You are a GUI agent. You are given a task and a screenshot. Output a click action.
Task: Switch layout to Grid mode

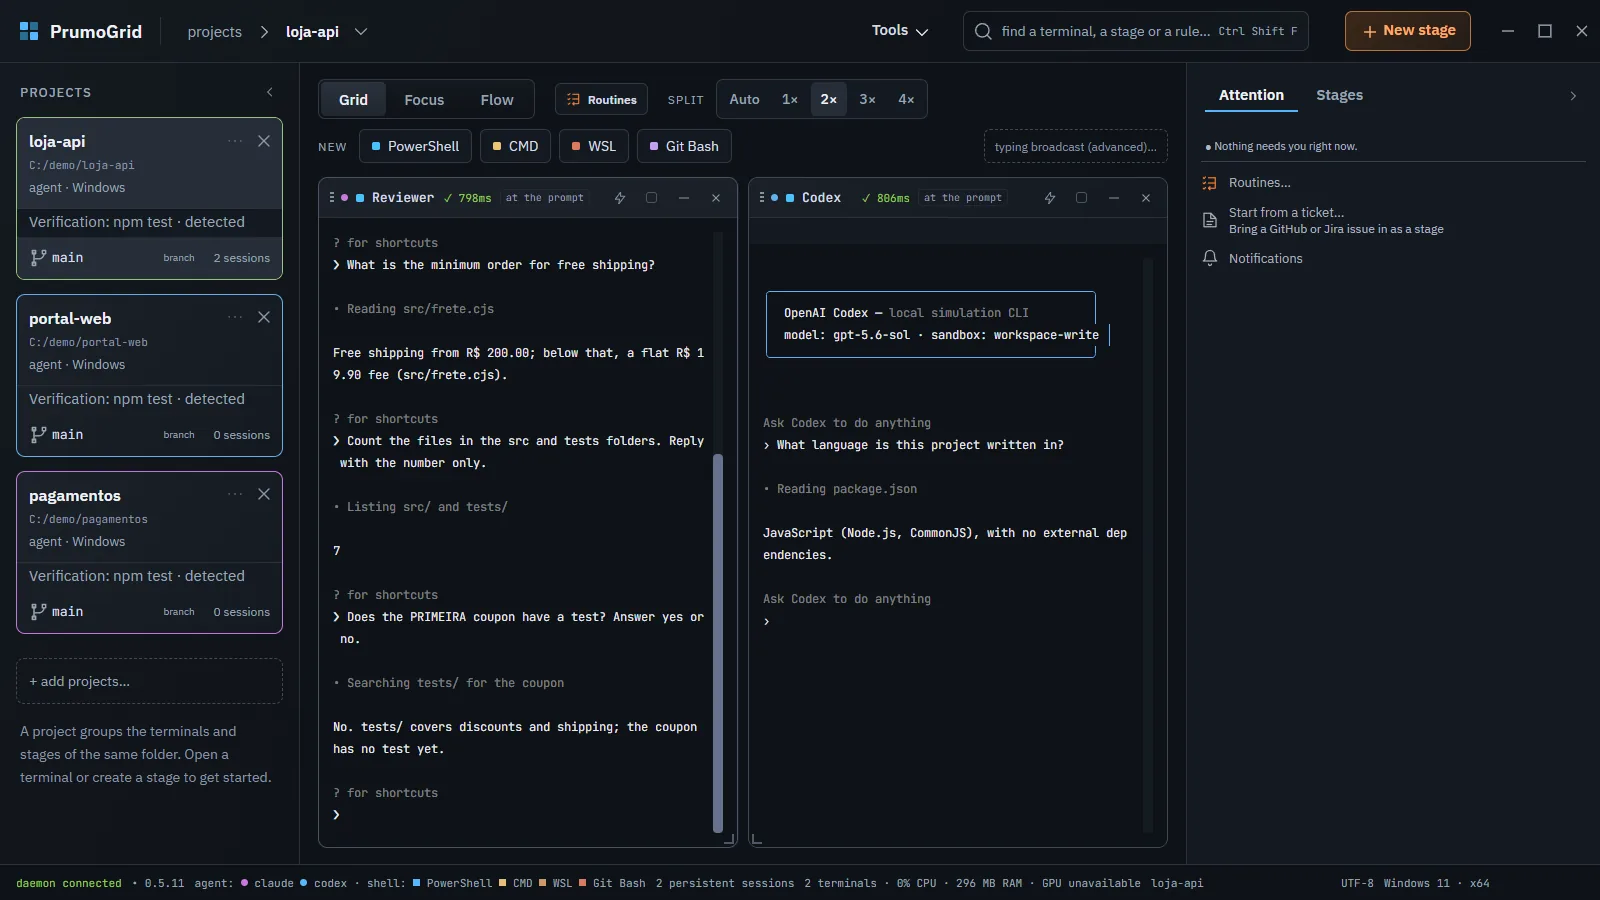tap(353, 100)
